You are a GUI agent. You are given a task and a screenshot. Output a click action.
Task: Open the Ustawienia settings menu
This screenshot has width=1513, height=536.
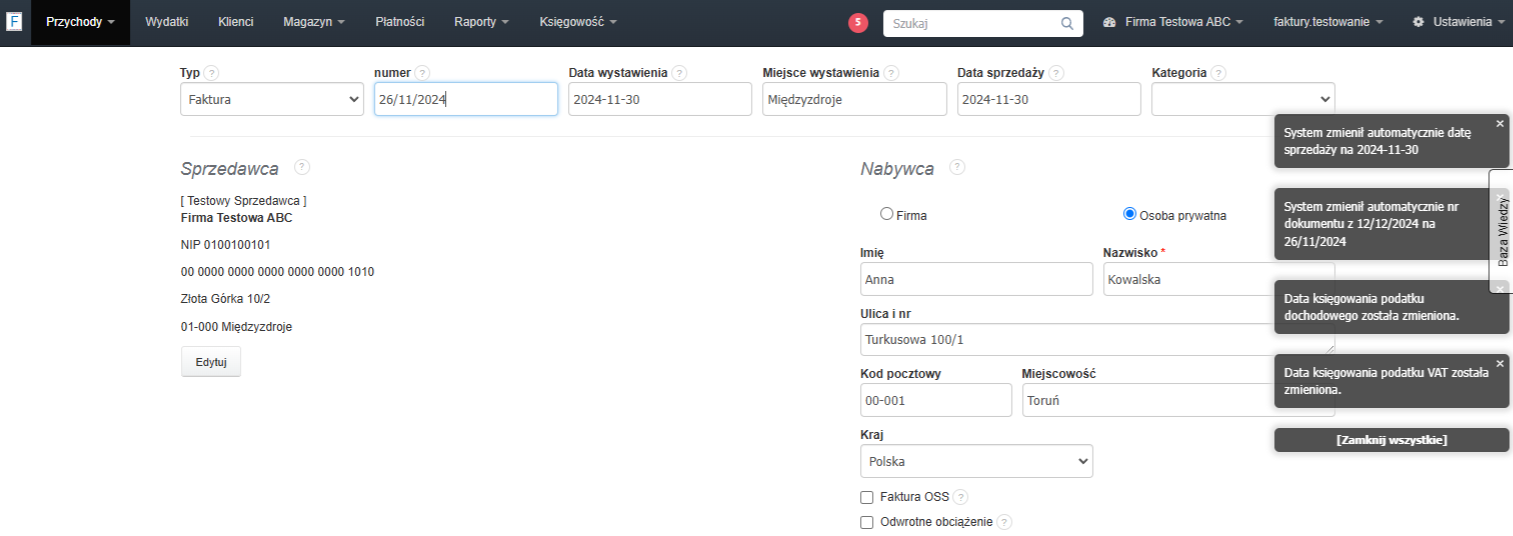point(1458,21)
